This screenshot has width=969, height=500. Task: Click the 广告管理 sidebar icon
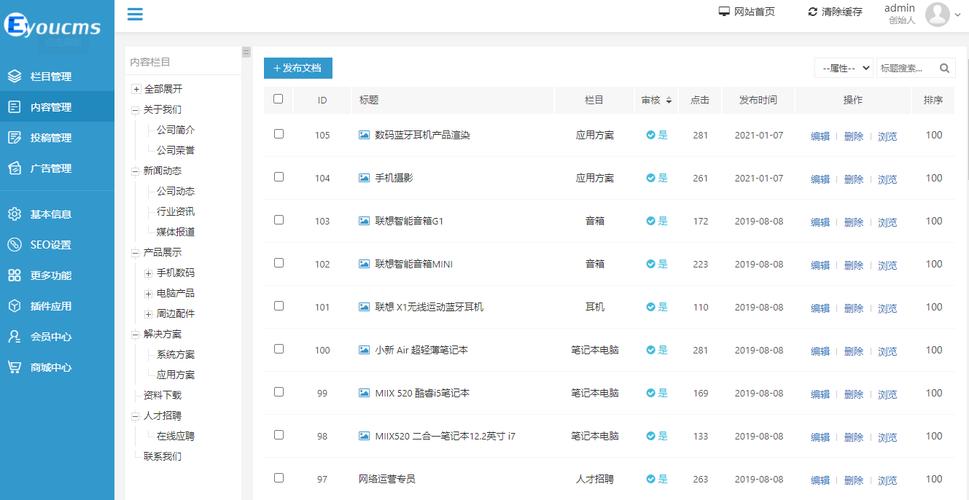pos(14,168)
